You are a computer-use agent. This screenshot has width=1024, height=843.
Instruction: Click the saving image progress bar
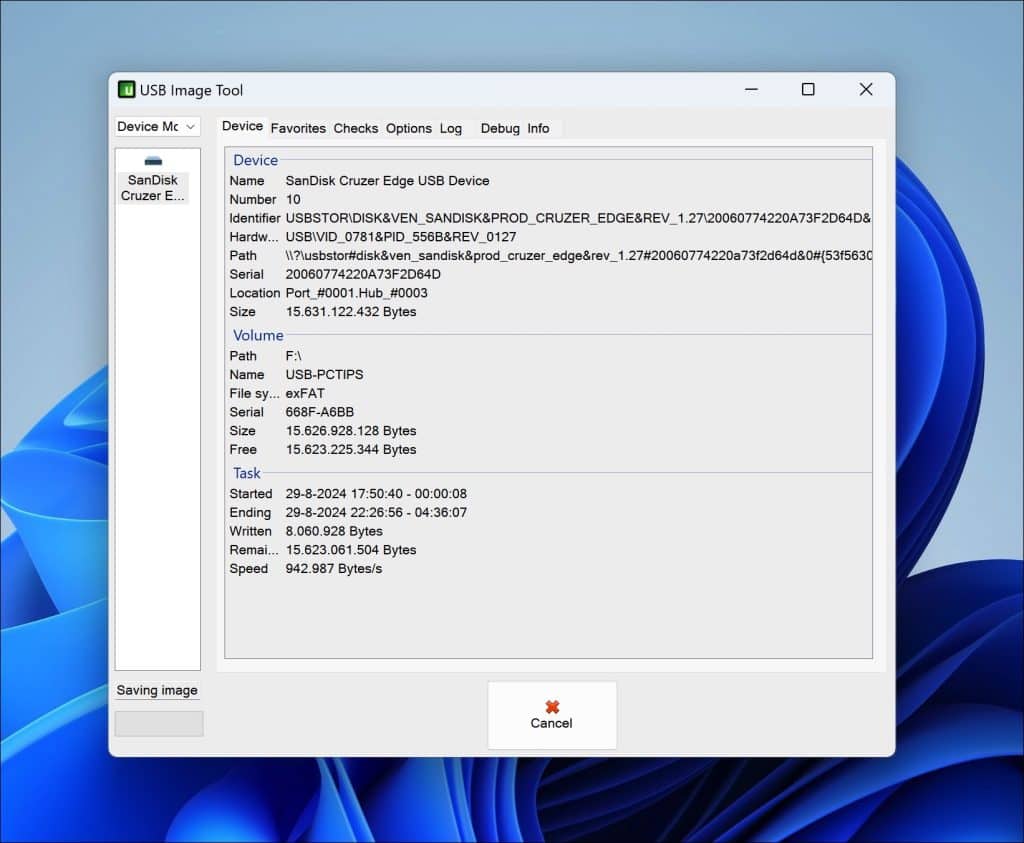(x=159, y=724)
